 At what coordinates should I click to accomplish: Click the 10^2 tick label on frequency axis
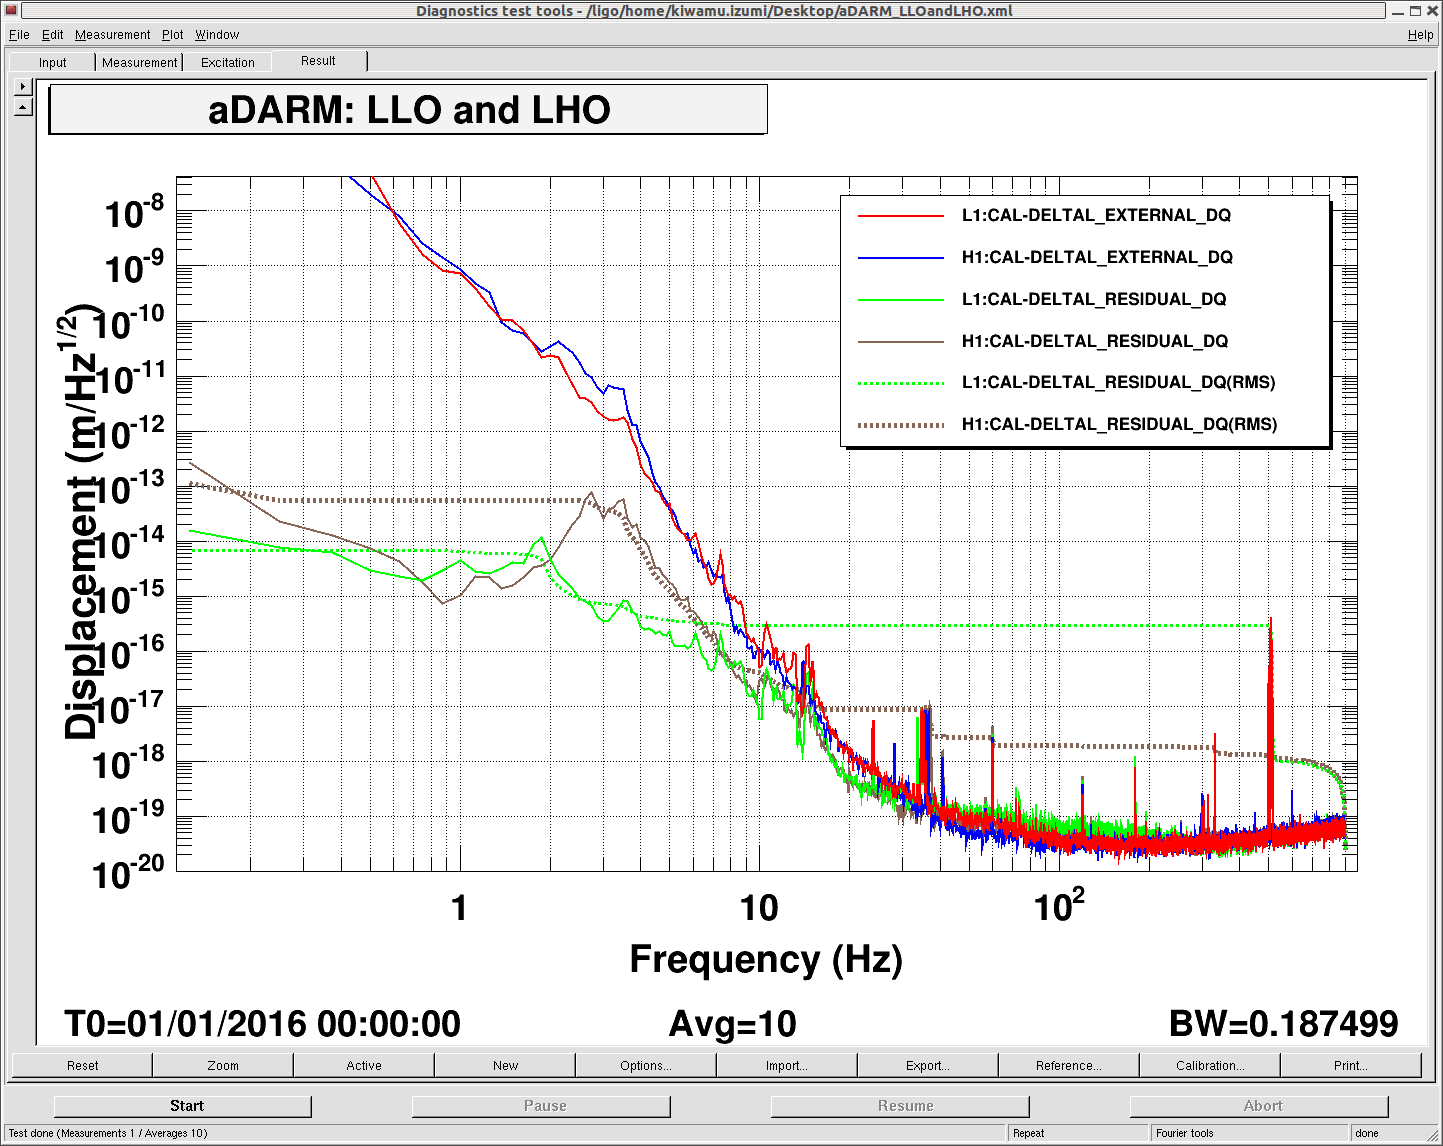pyautogui.click(x=1059, y=906)
